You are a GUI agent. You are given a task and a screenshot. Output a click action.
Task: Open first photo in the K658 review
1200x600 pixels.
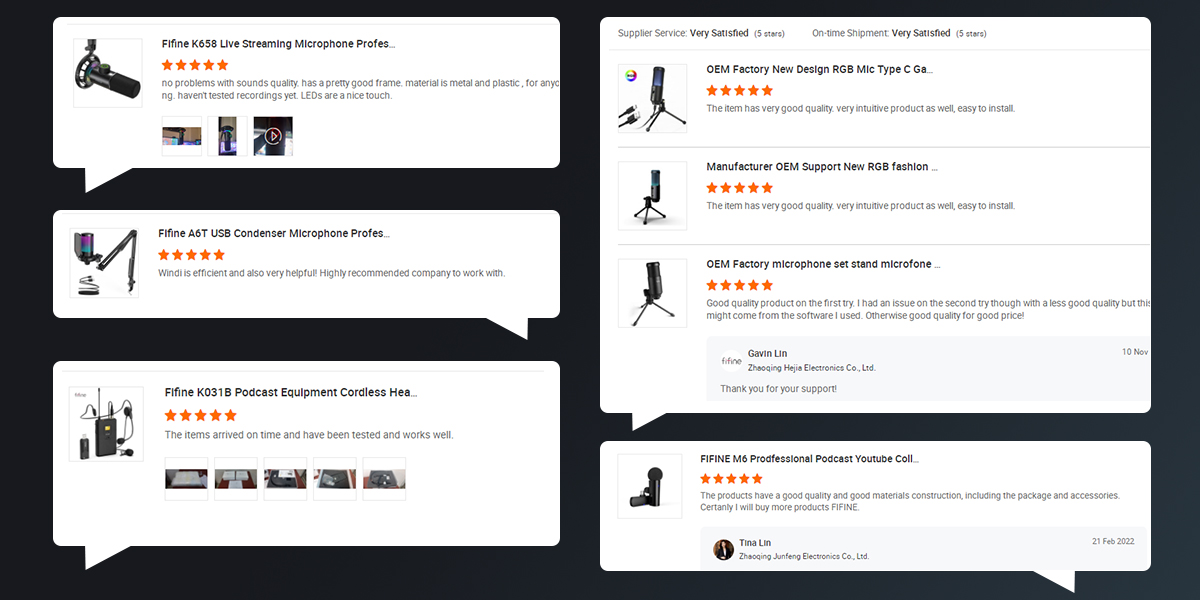(x=181, y=136)
